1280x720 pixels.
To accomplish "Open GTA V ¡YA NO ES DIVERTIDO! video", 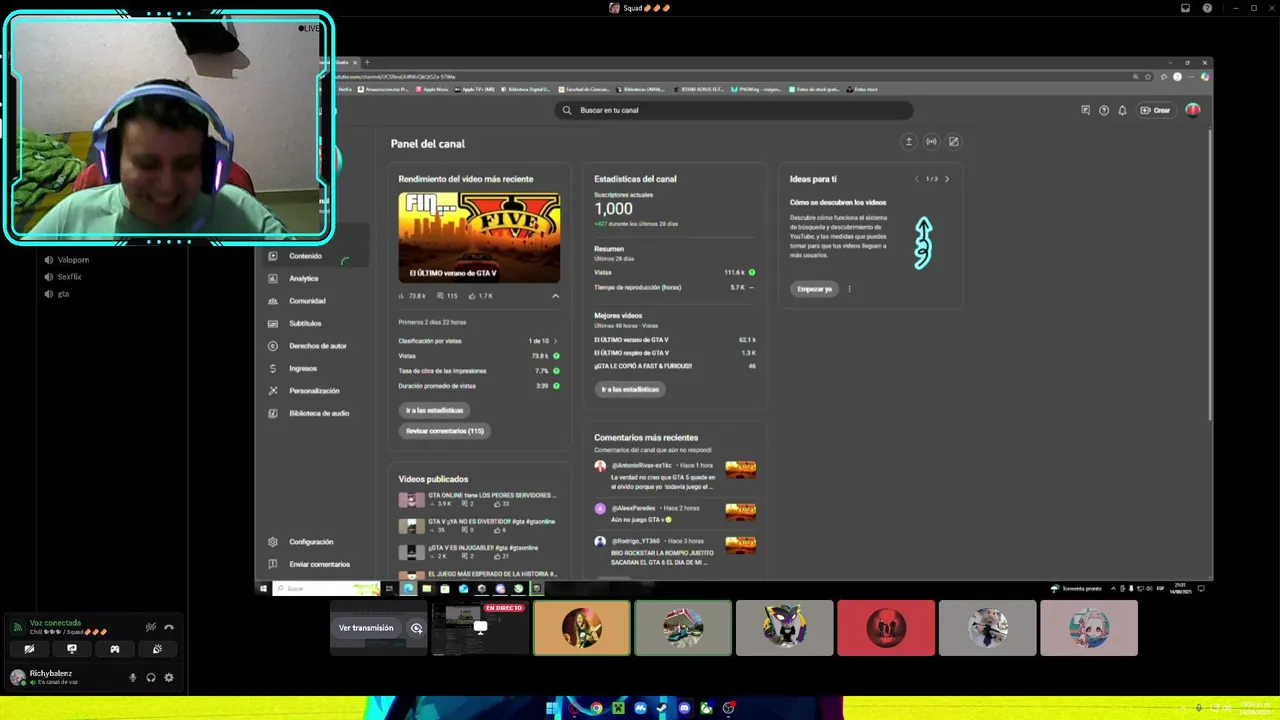I will coord(478,526).
